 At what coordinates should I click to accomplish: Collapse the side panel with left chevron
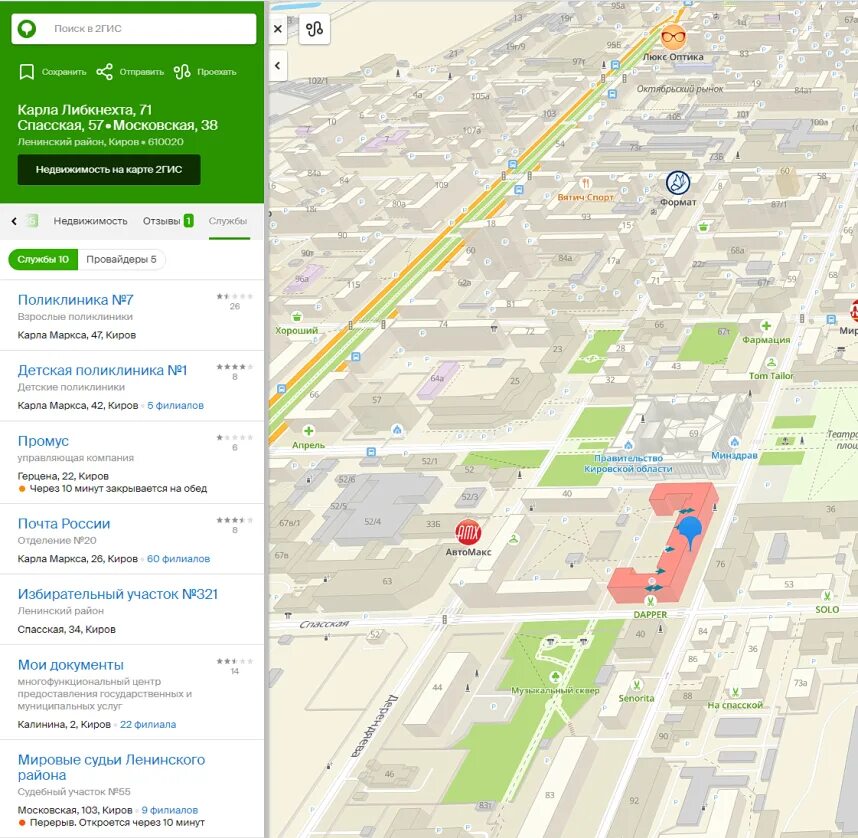coord(278,66)
